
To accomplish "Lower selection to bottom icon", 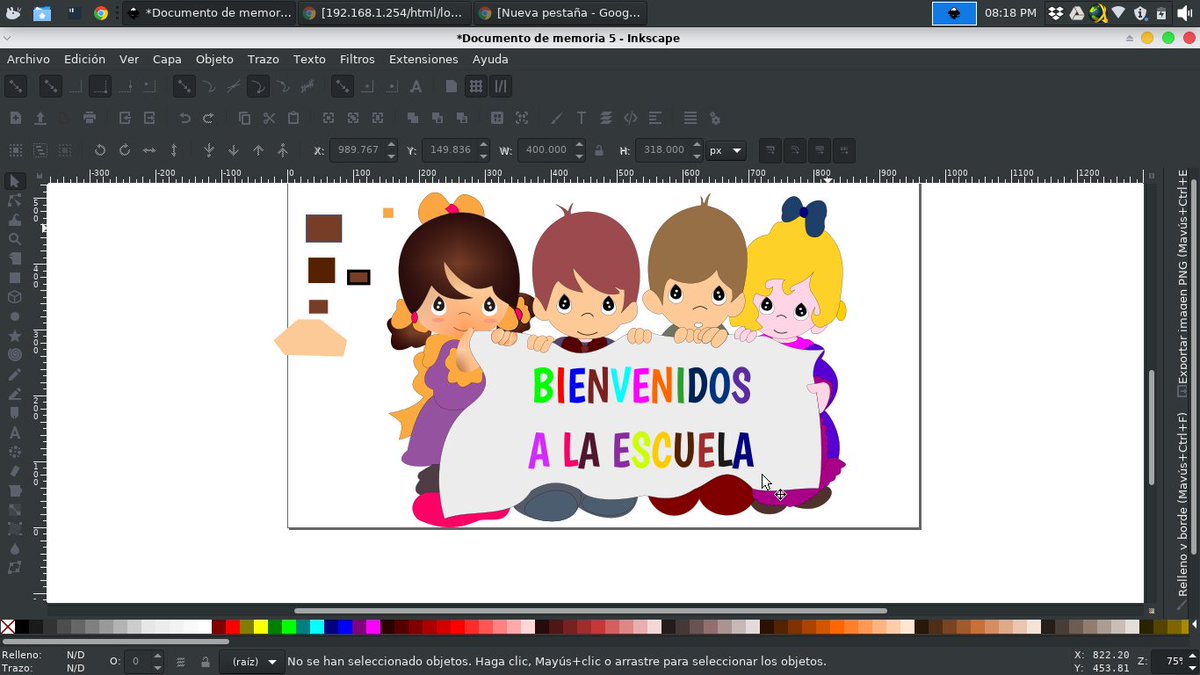I will [209, 150].
